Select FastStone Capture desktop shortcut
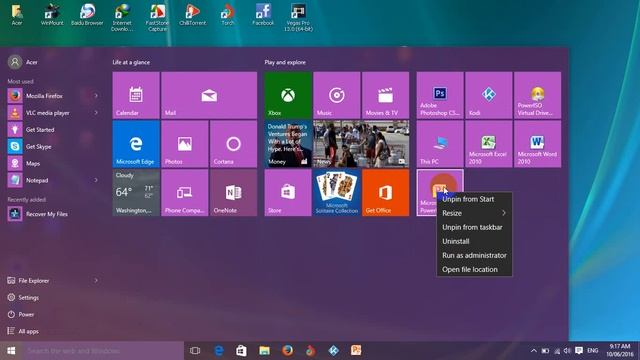Viewport: 640px width, 360px height. coord(157,18)
